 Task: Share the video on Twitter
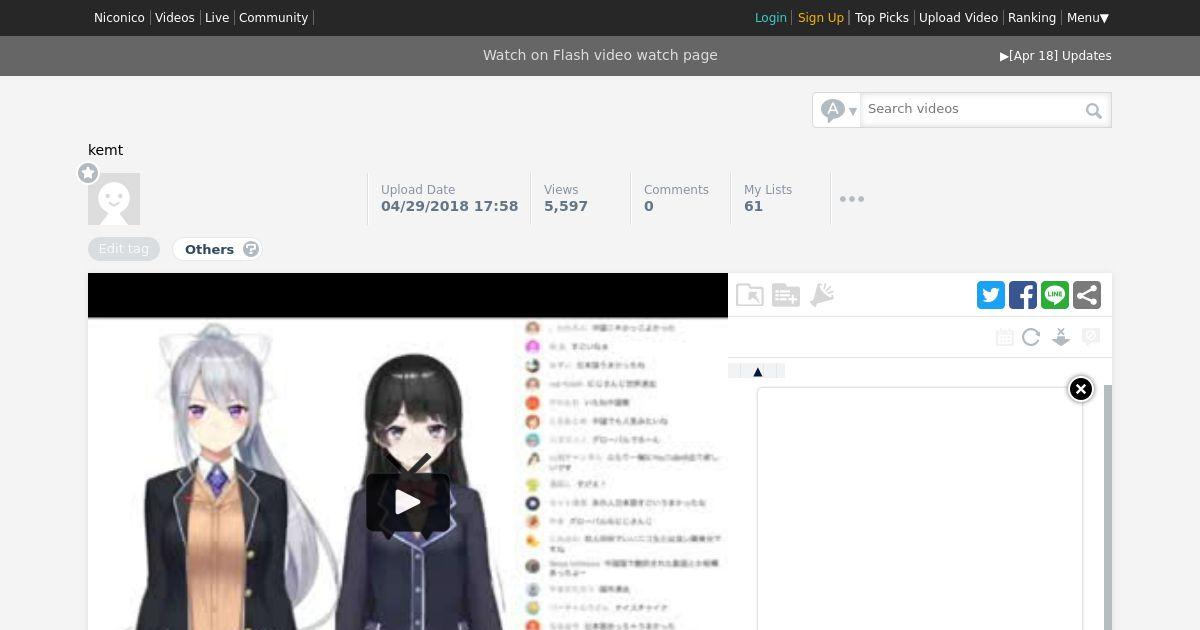pos(991,295)
